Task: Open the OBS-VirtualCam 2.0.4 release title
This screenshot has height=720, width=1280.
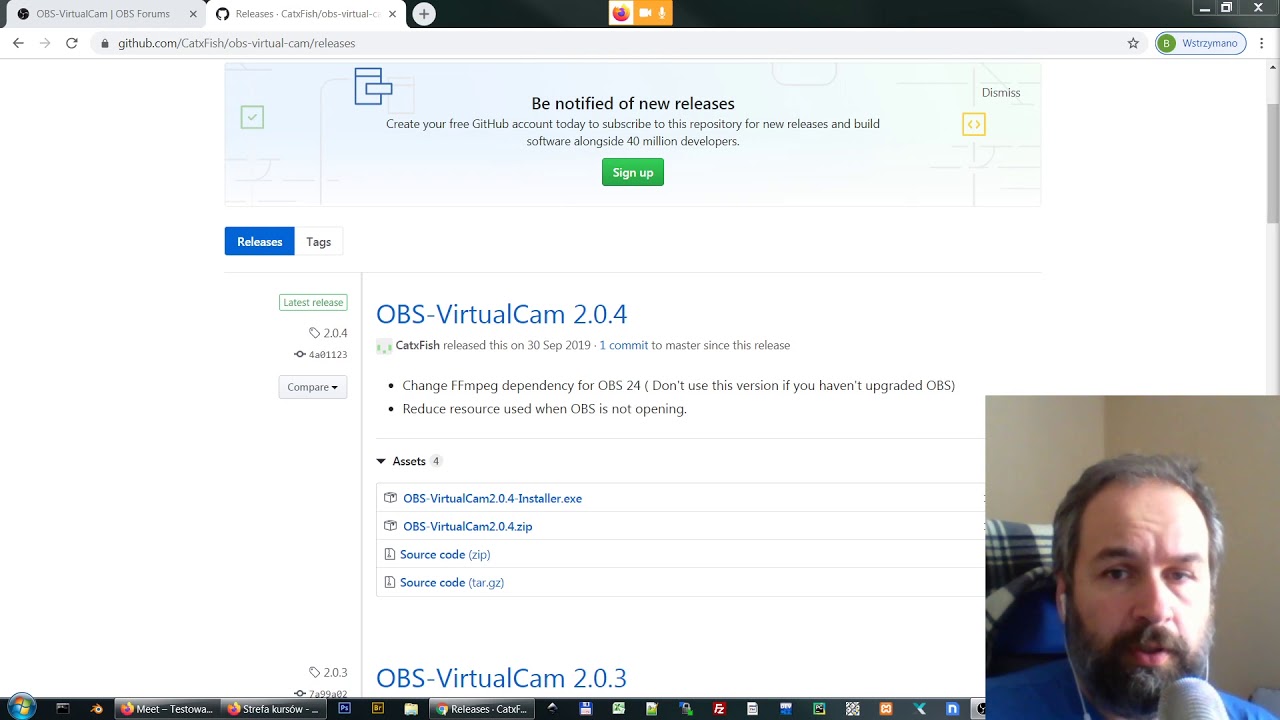Action: [x=502, y=314]
